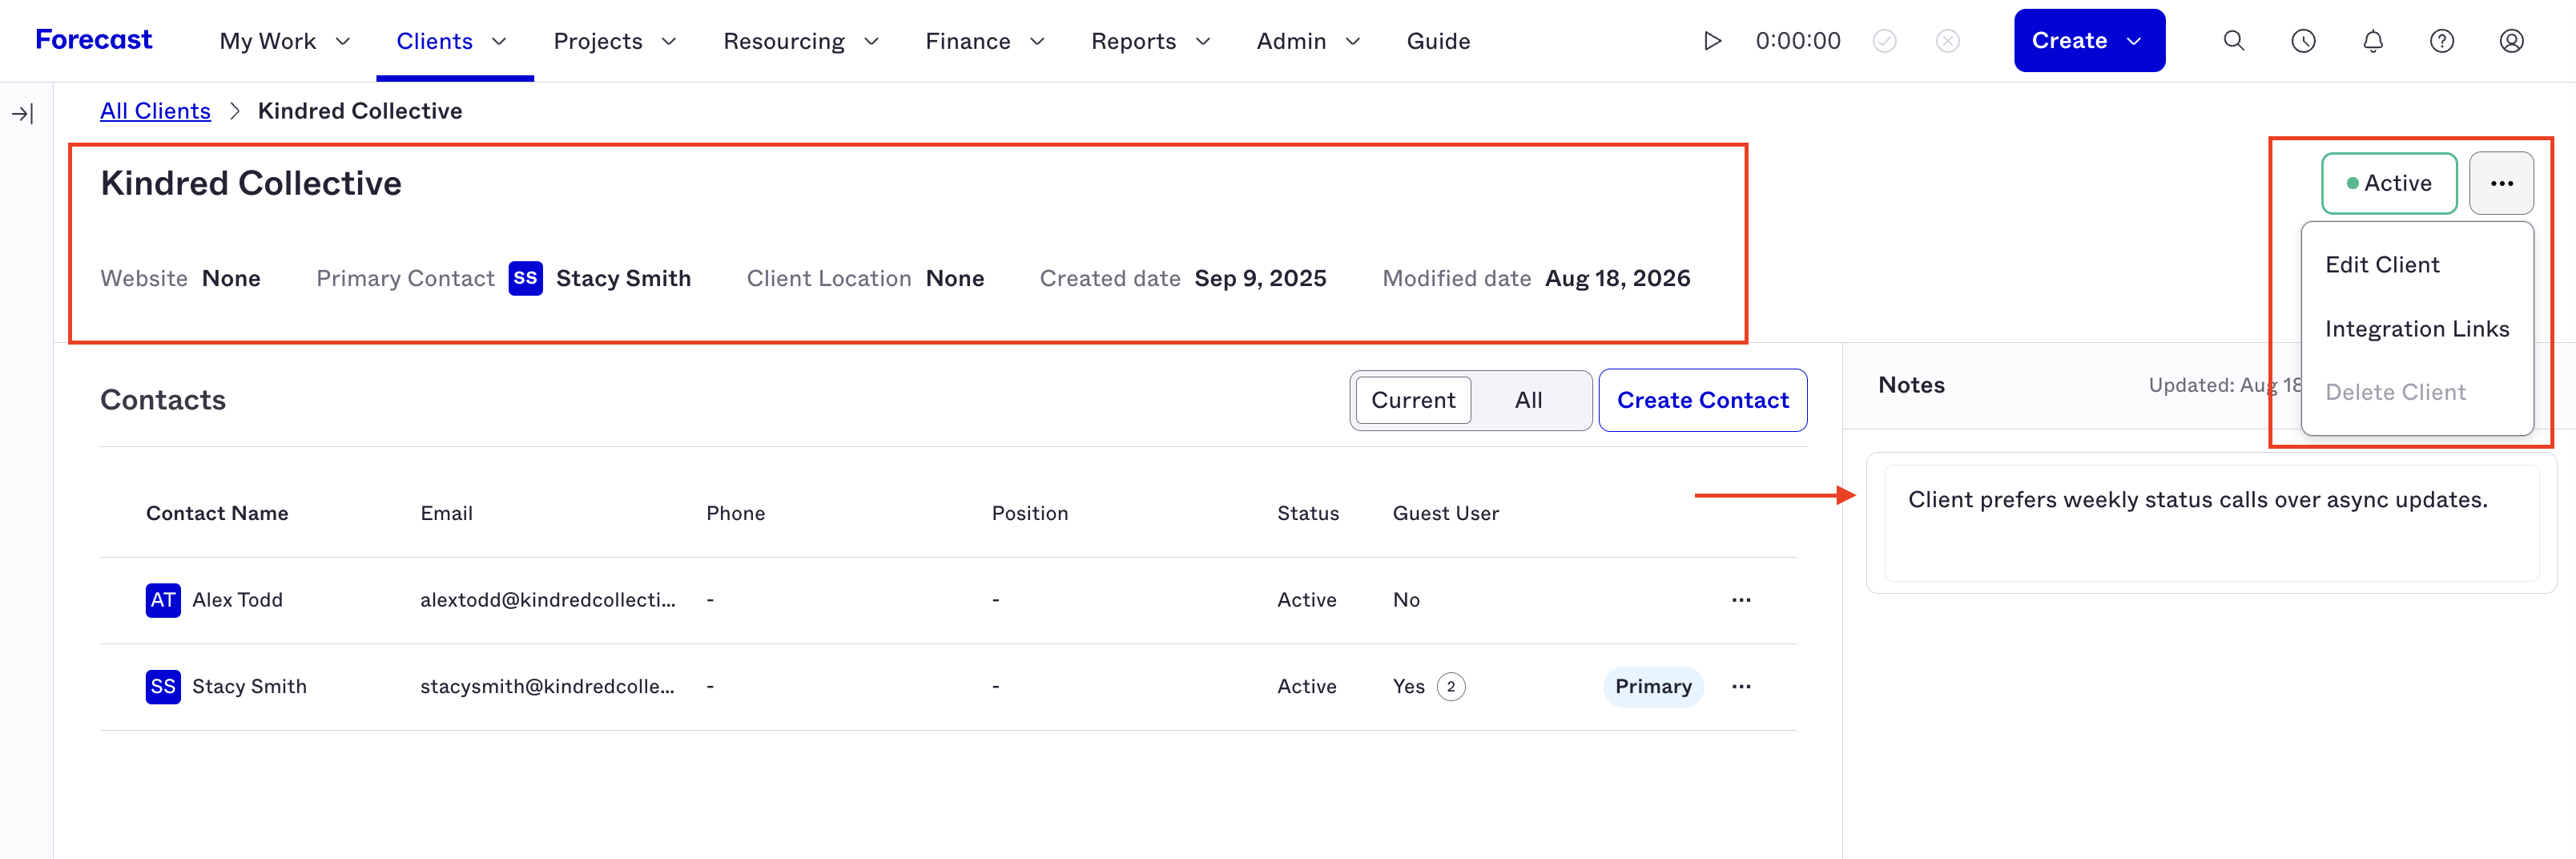The width and height of the screenshot is (2576, 859).
Task: Select the Current contacts filter
Action: click(1413, 400)
